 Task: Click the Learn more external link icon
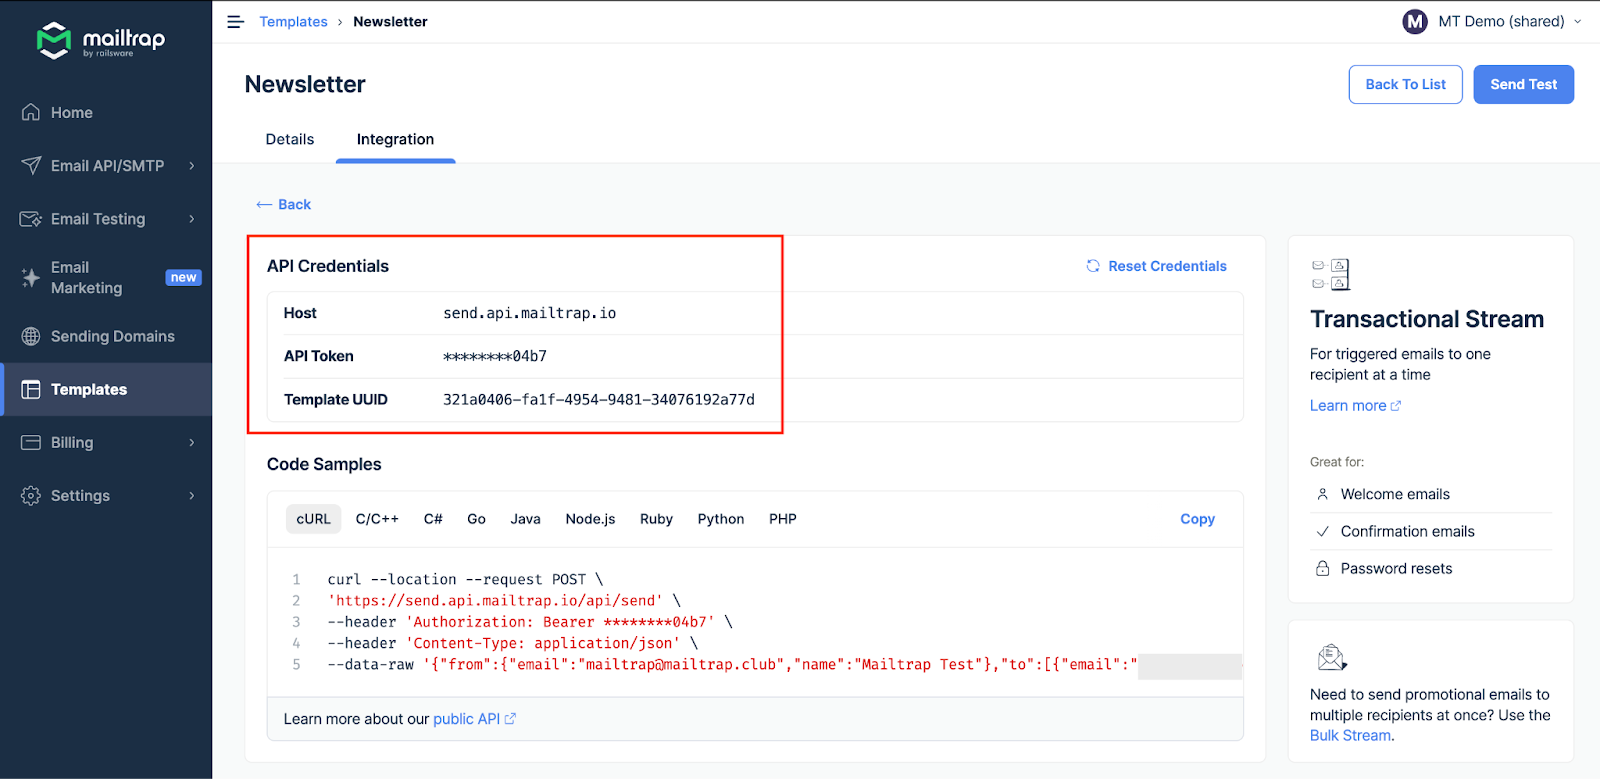point(1396,406)
